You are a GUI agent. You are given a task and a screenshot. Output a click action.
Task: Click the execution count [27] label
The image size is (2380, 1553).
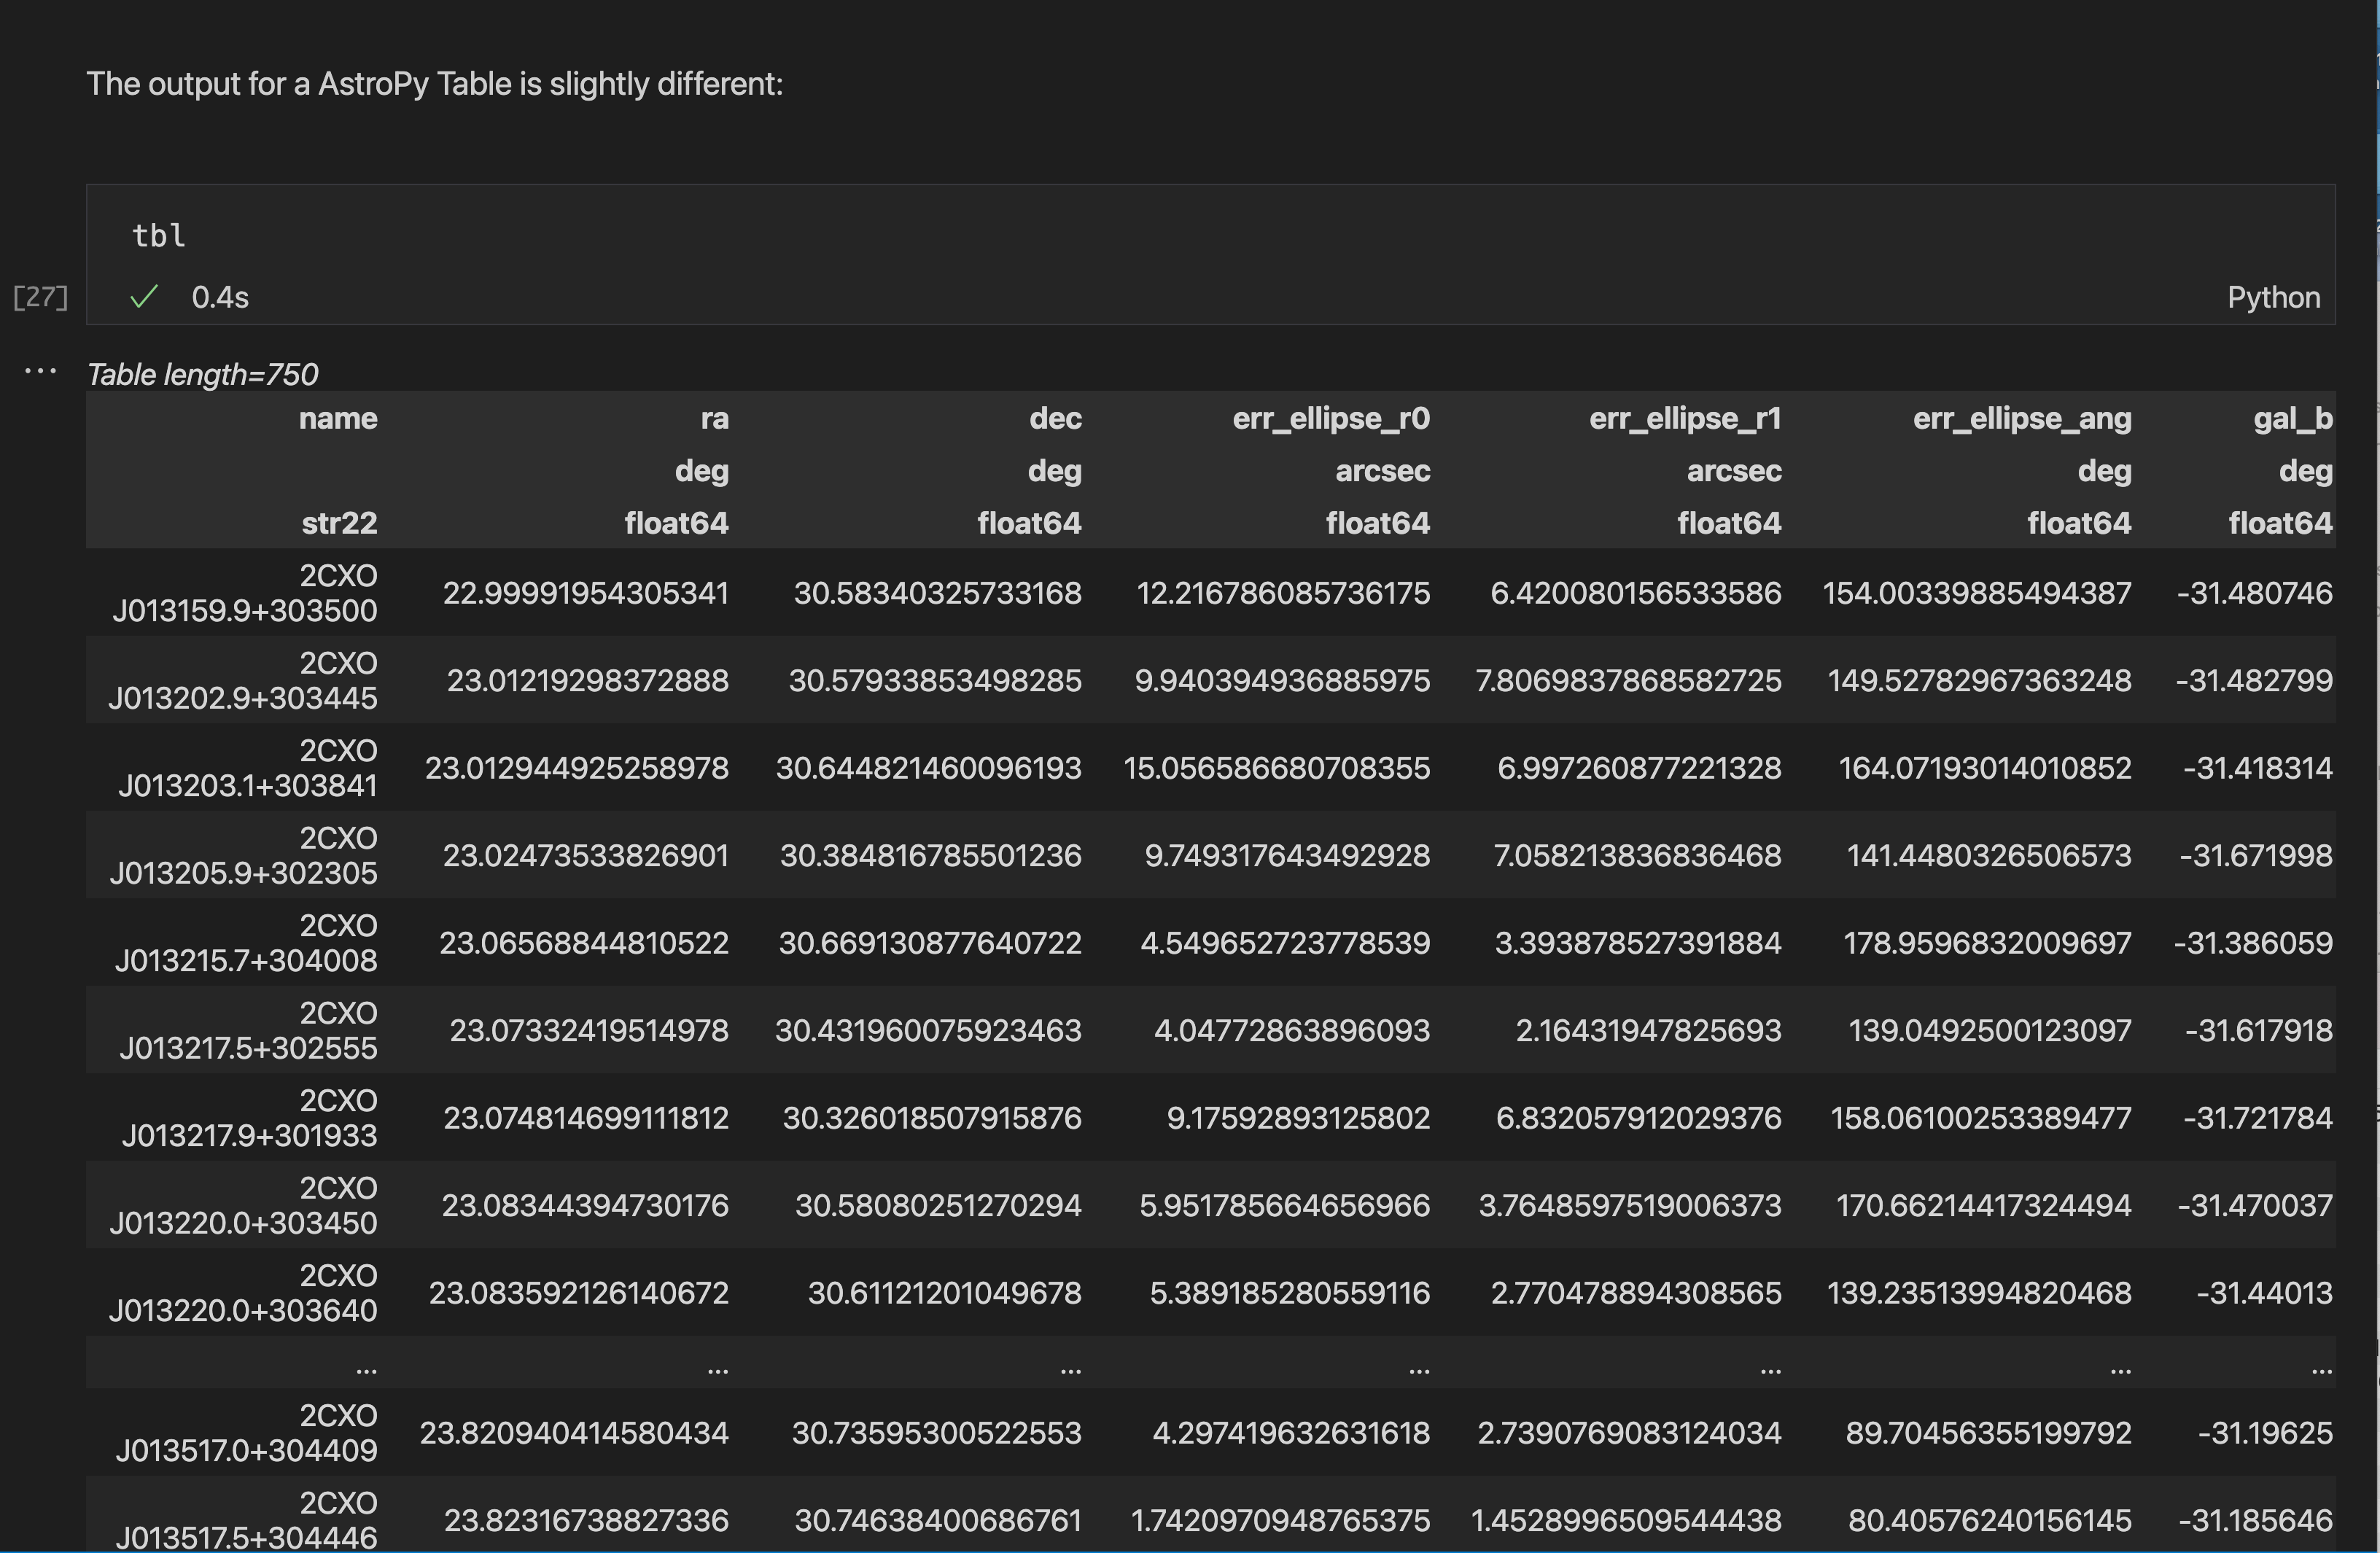coord(40,297)
